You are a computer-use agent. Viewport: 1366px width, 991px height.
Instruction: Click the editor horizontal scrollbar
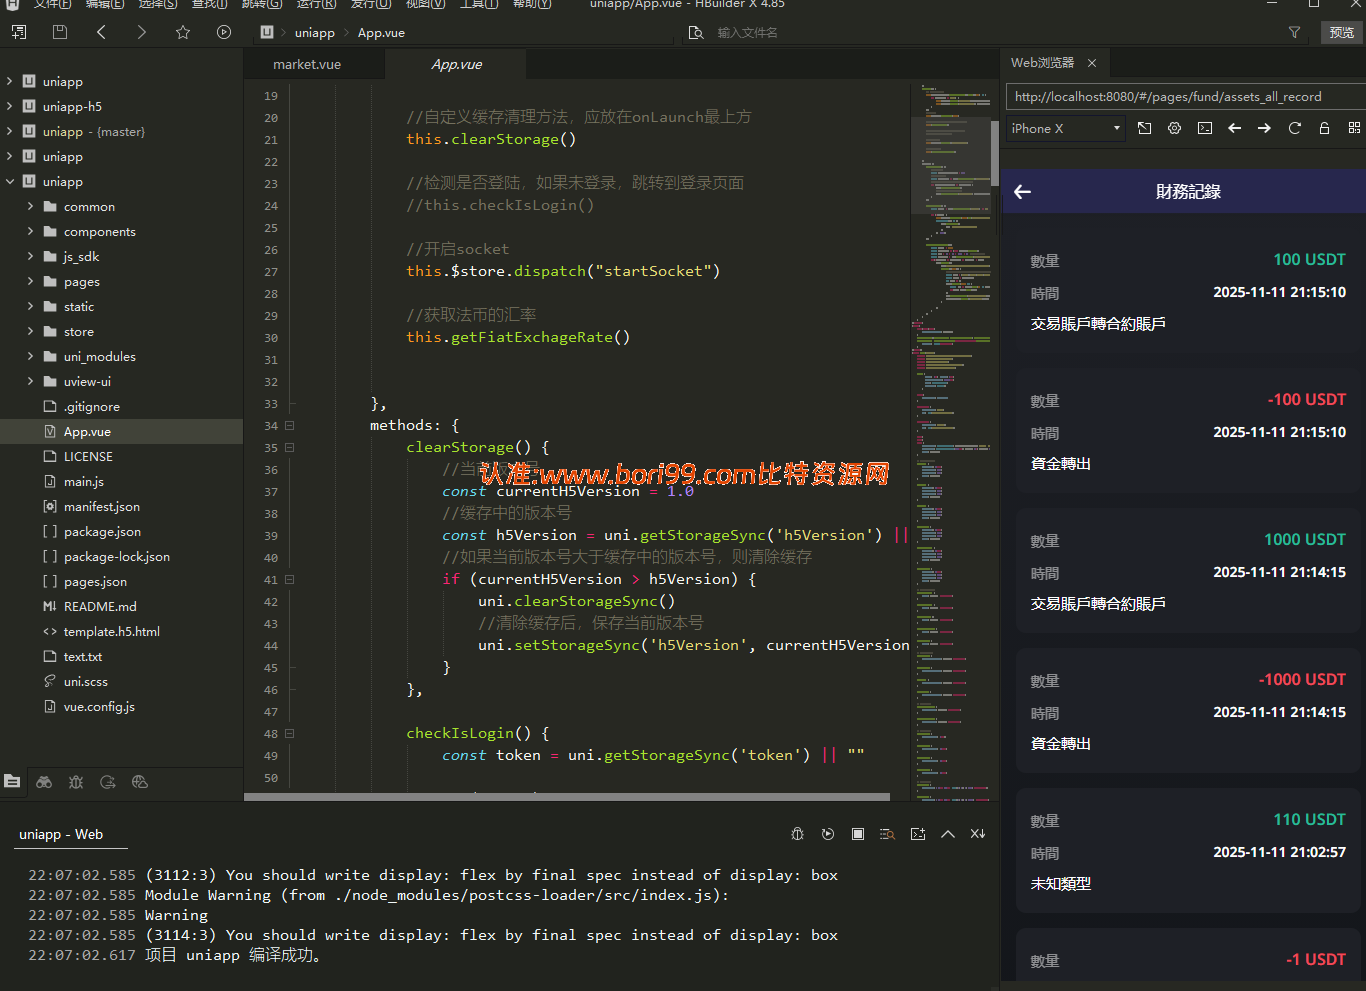click(567, 797)
